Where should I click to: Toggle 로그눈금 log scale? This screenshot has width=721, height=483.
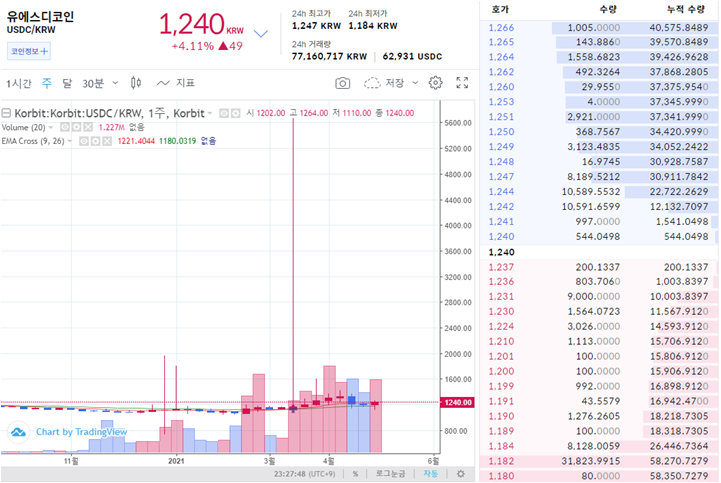(390, 473)
